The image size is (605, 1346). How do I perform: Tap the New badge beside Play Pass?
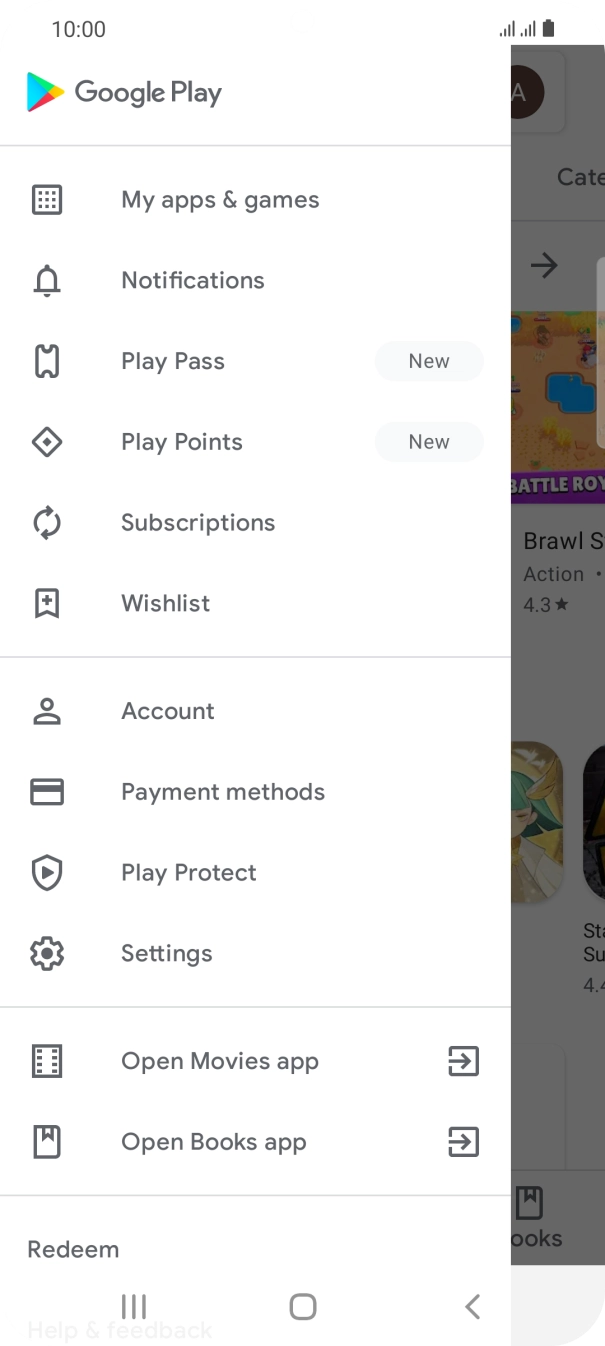pyautogui.click(x=429, y=362)
